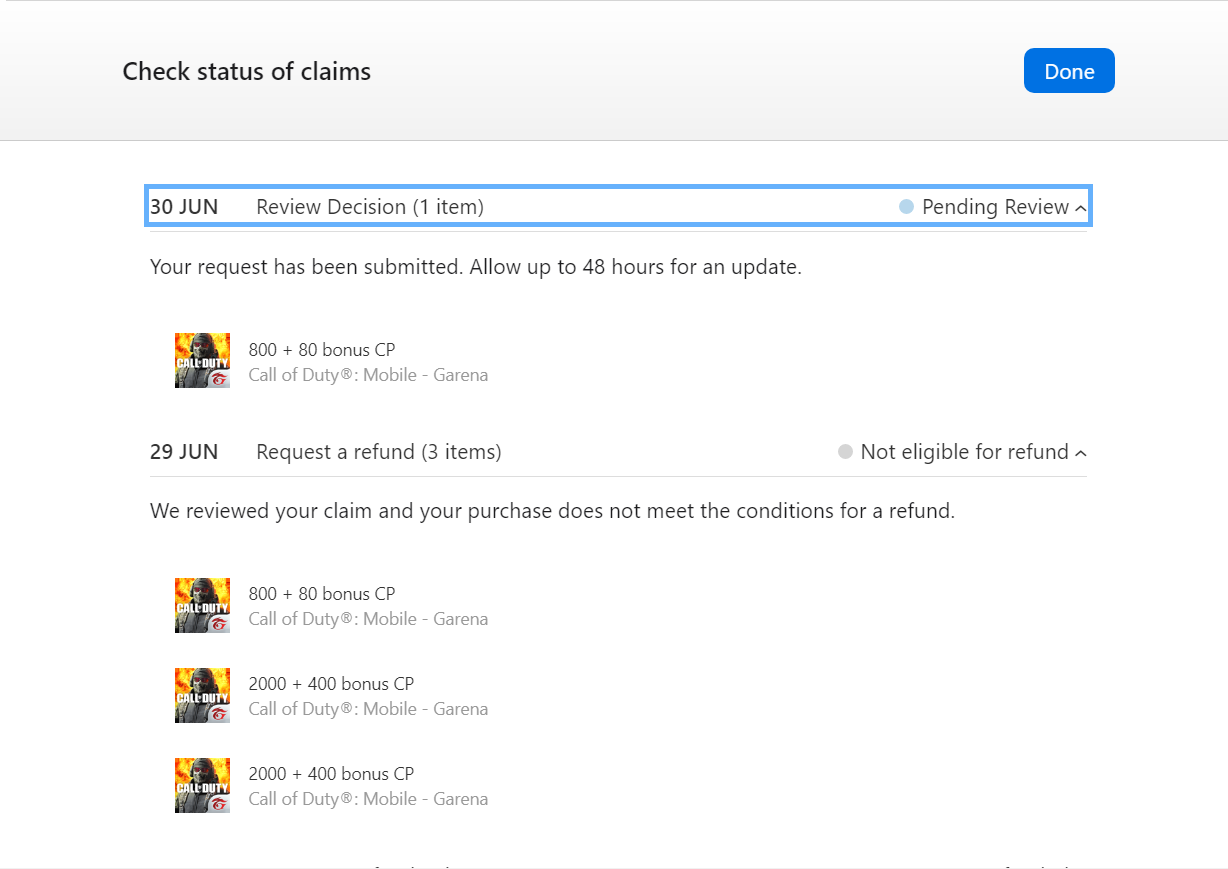Select the first 2000 + 400 bonus CP title
This screenshot has height=869, width=1228.
coord(331,684)
